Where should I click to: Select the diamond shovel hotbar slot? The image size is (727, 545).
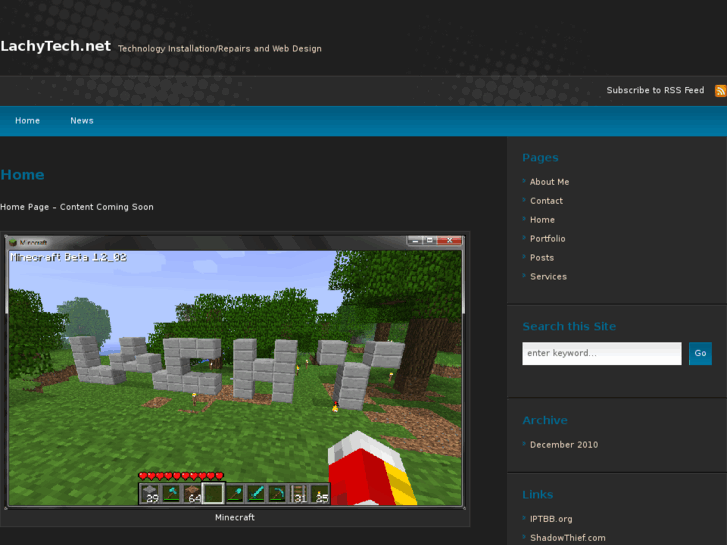(235, 494)
